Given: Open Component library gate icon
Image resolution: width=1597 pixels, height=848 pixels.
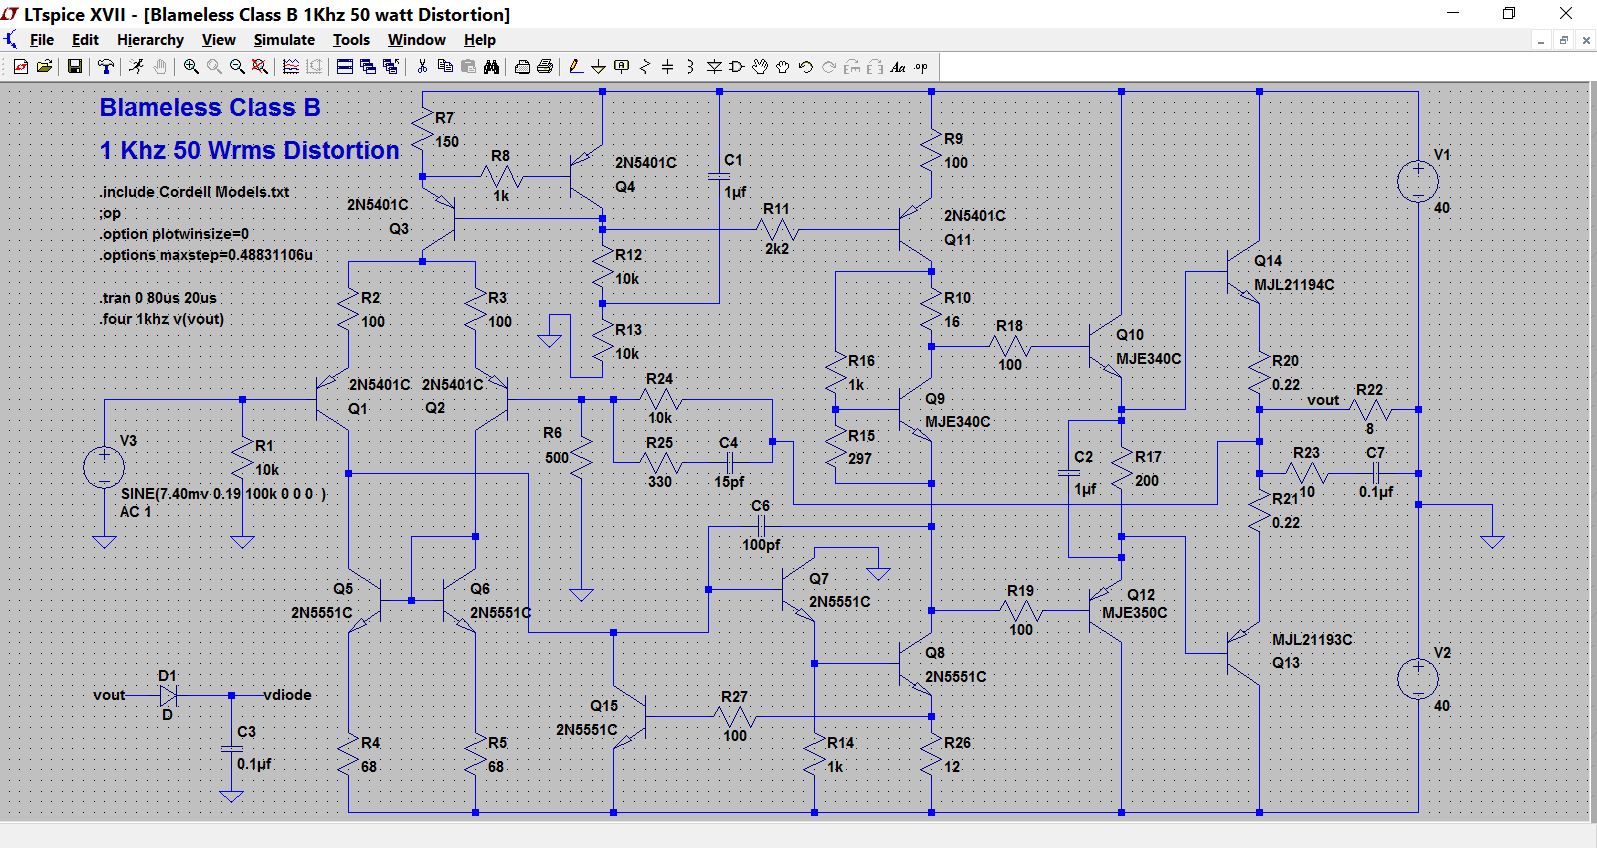Looking at the screenshot, I should 736,67.
